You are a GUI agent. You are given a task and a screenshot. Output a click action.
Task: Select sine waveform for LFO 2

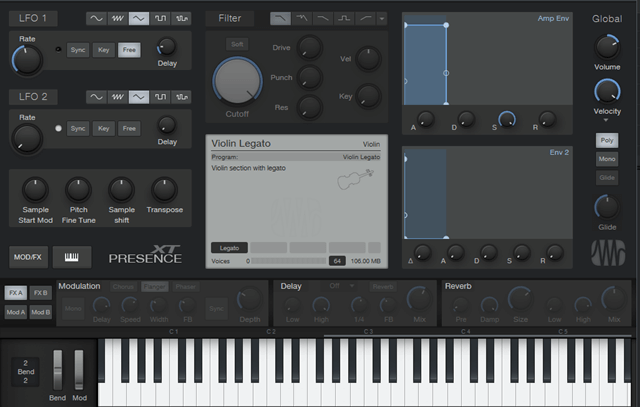(x=96, y=97)
